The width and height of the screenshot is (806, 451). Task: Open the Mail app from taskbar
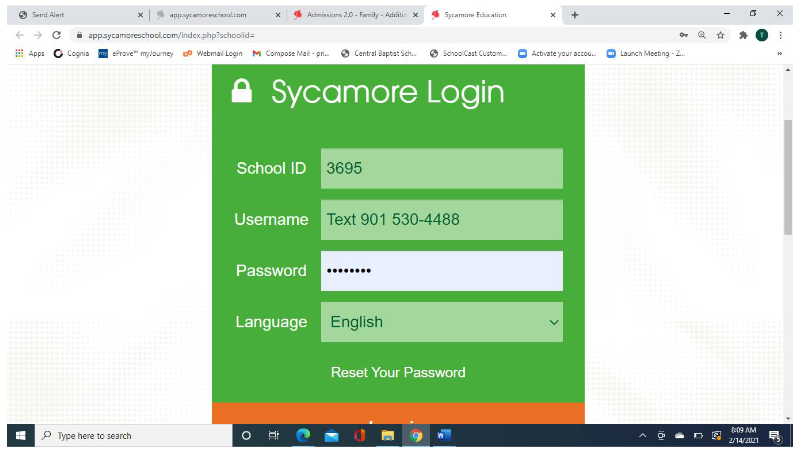click(x=332, y=436)
